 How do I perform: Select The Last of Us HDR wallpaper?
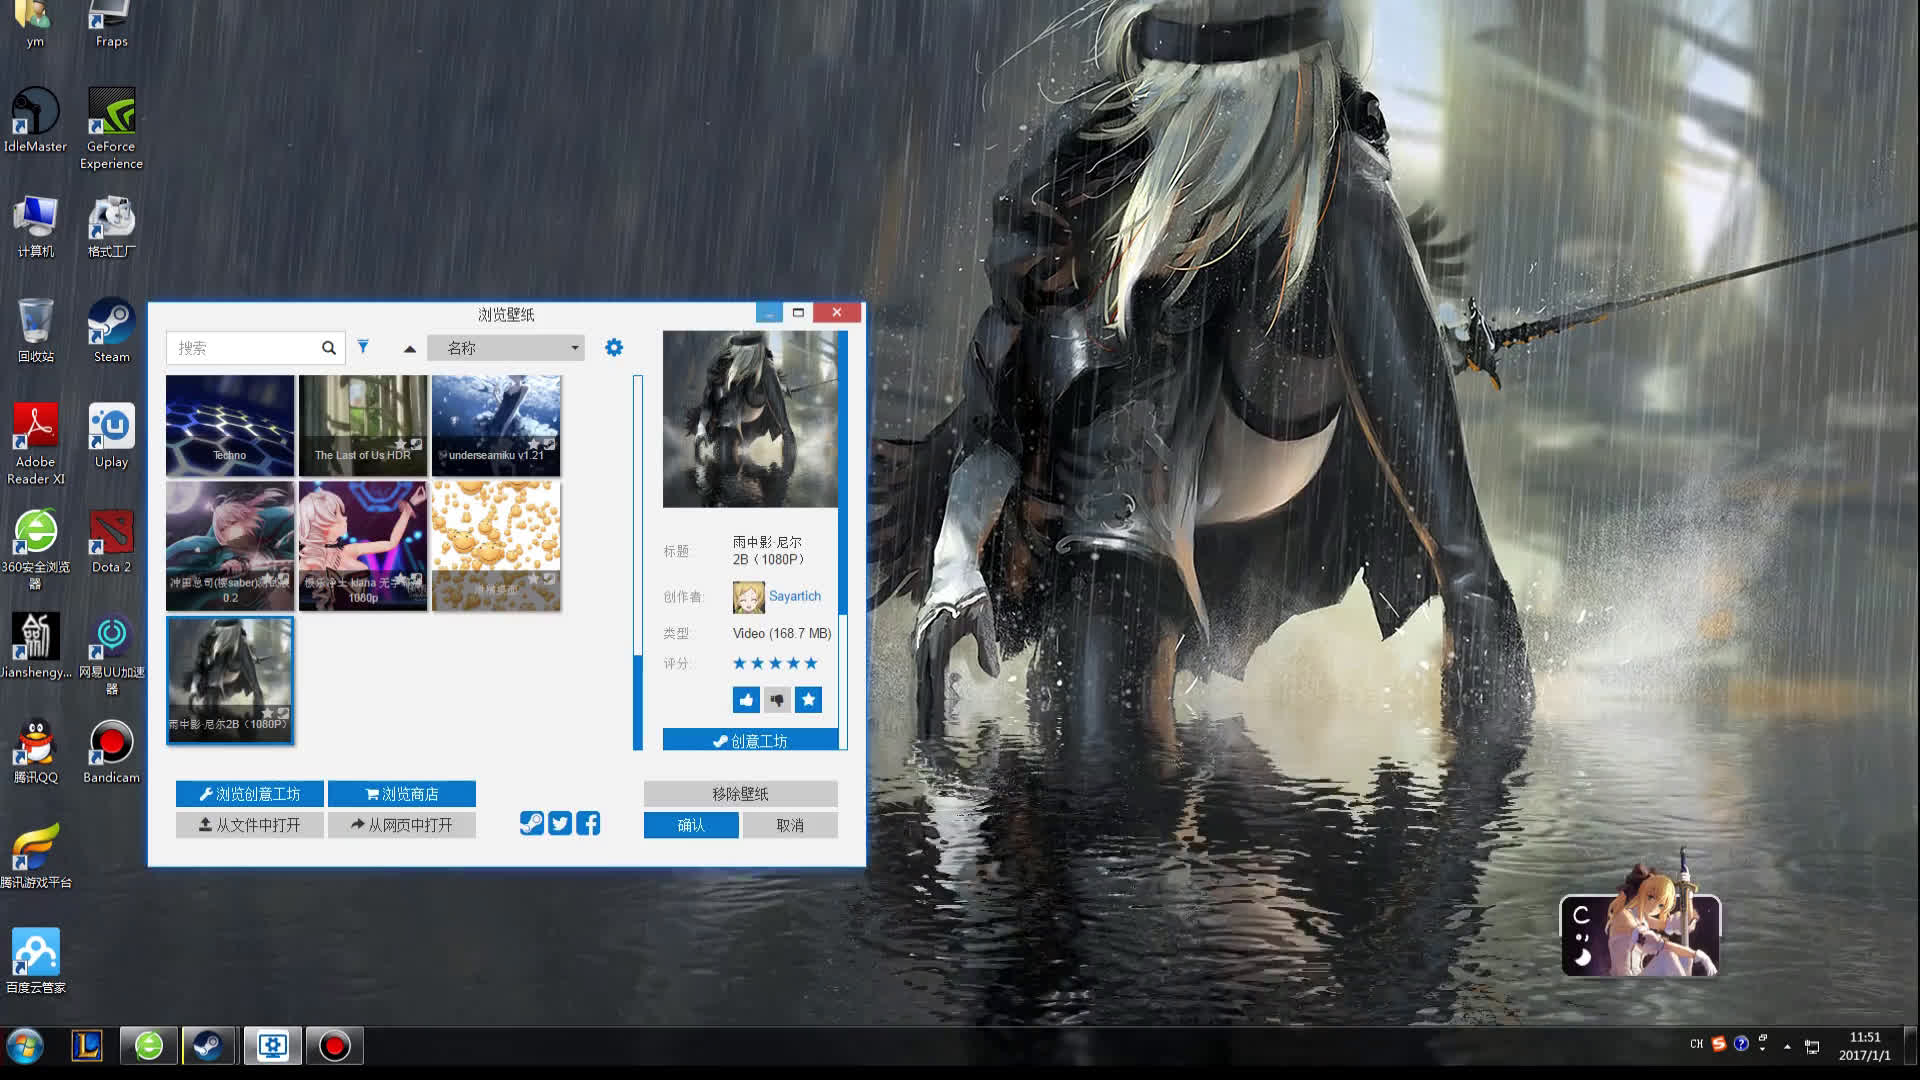click(x=363, y=426)
